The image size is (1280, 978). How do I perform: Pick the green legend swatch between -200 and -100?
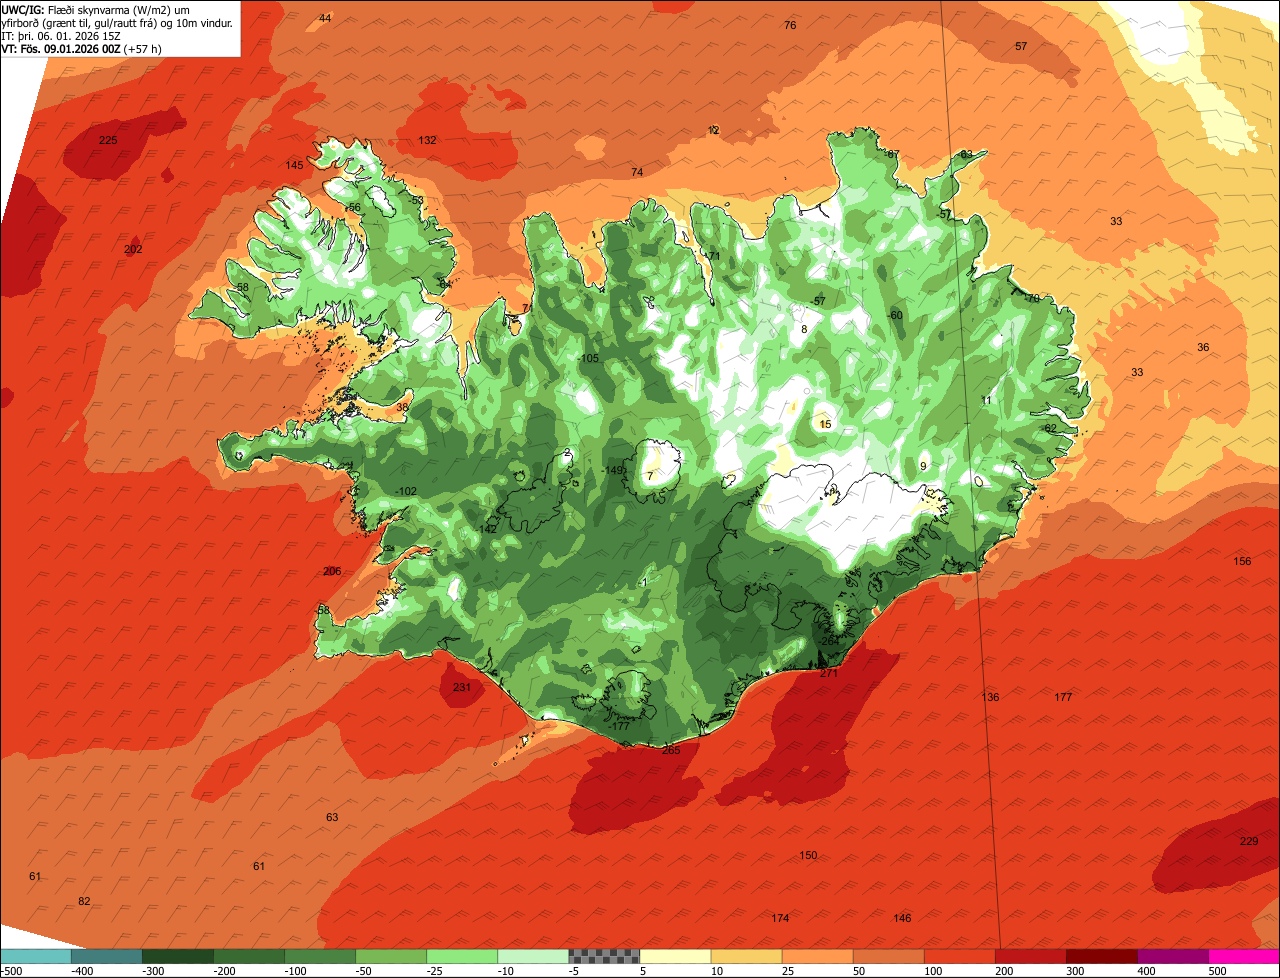click(249, 956)
